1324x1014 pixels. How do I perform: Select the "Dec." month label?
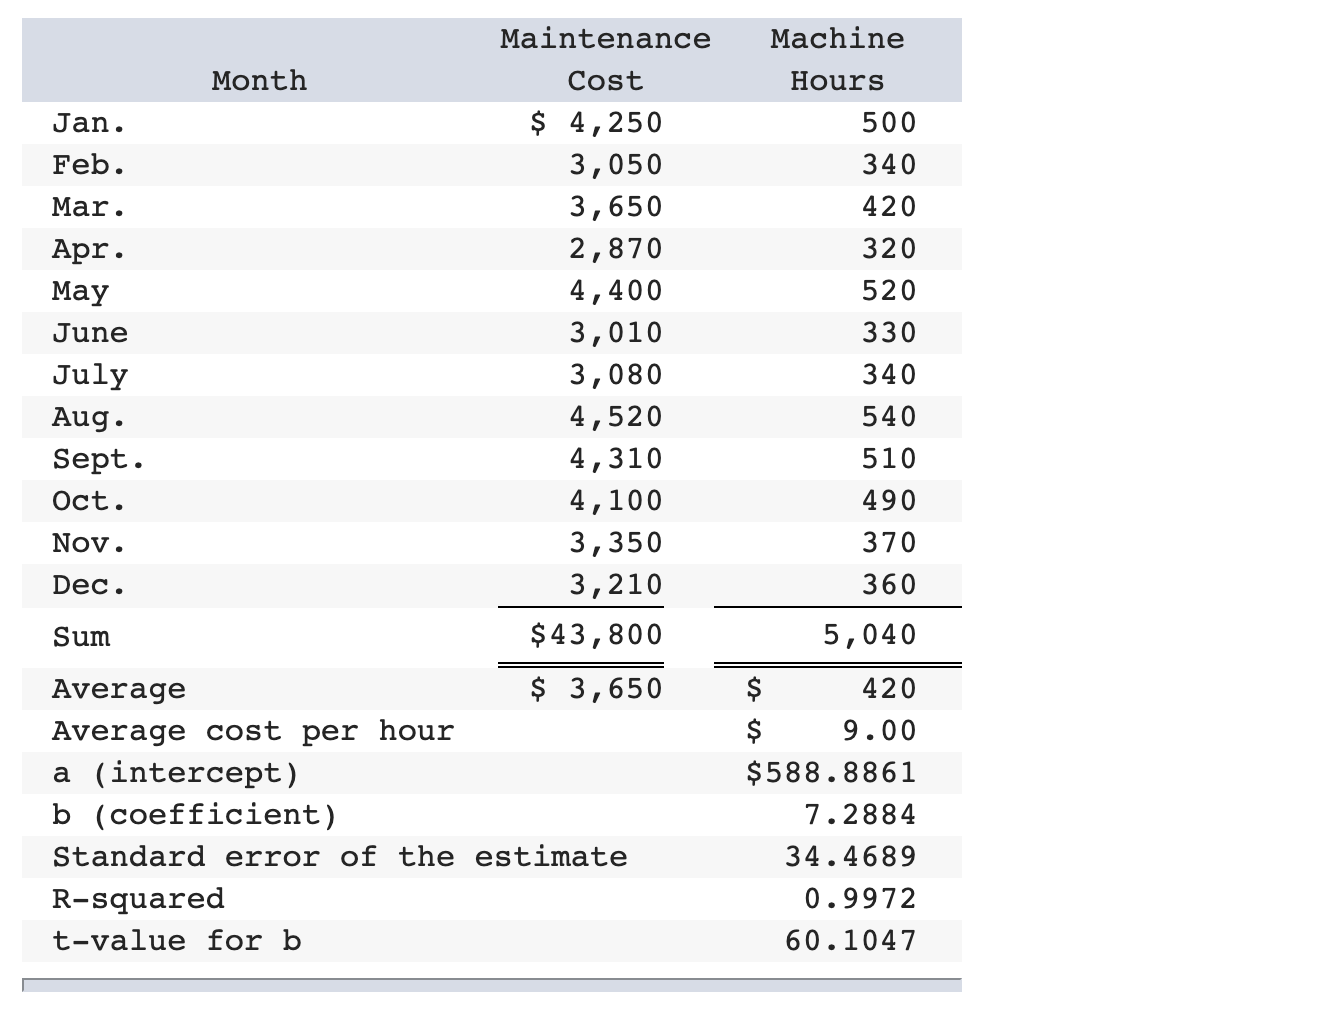[89, 585]
